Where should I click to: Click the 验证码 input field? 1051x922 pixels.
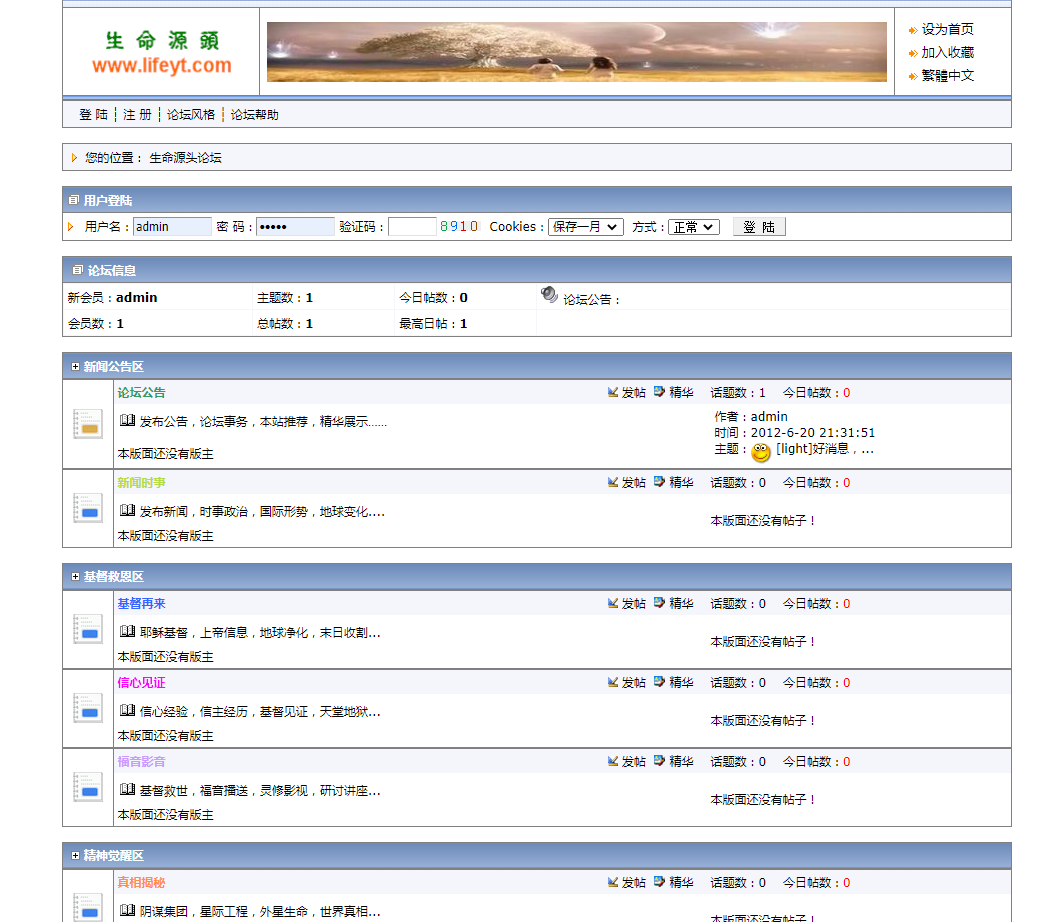pos(412,226)
